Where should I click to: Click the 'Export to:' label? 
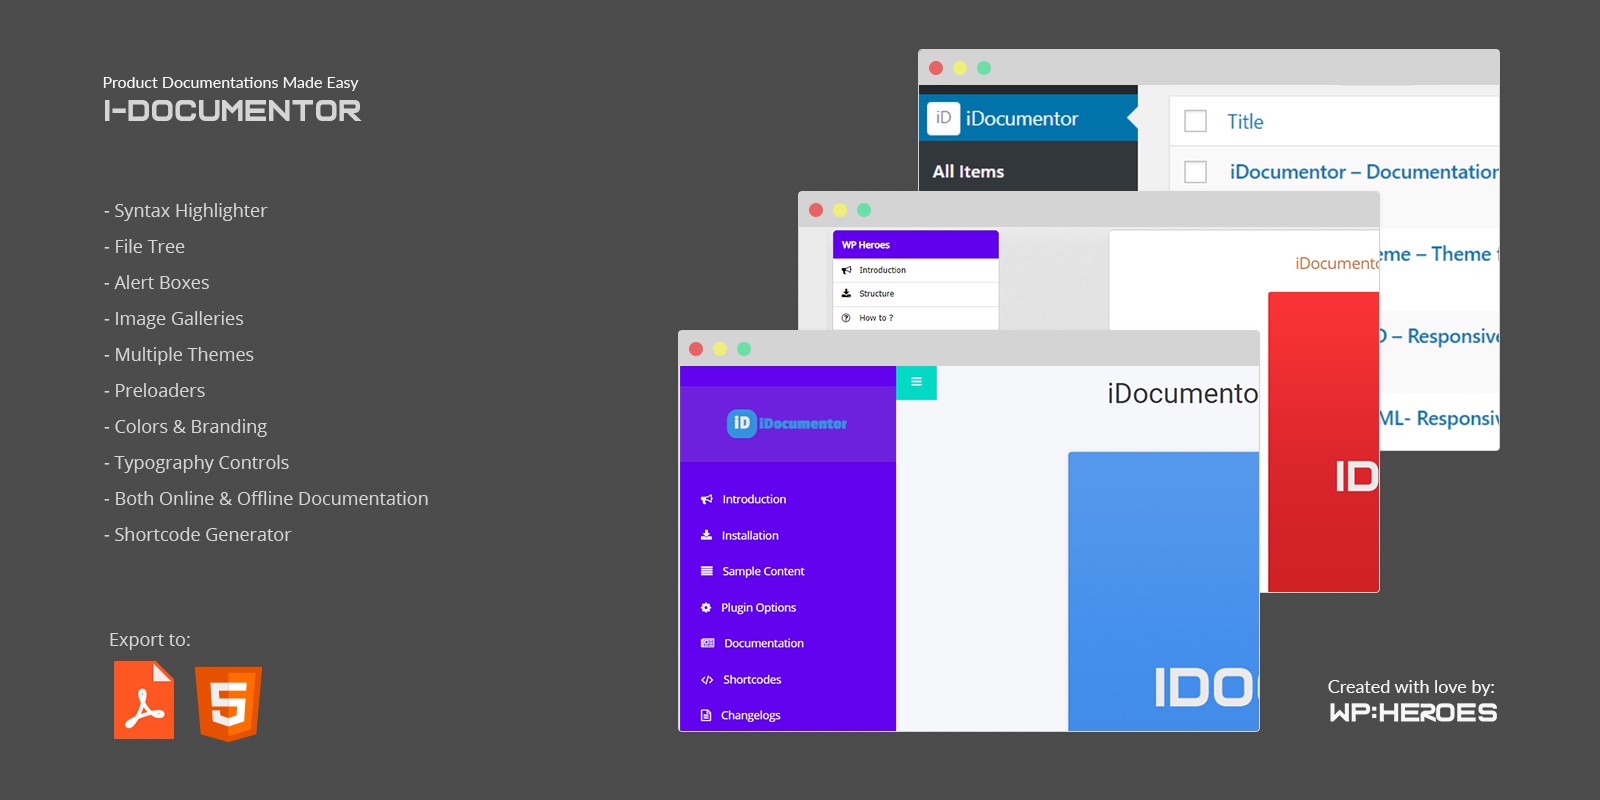[x=150, y=639]
